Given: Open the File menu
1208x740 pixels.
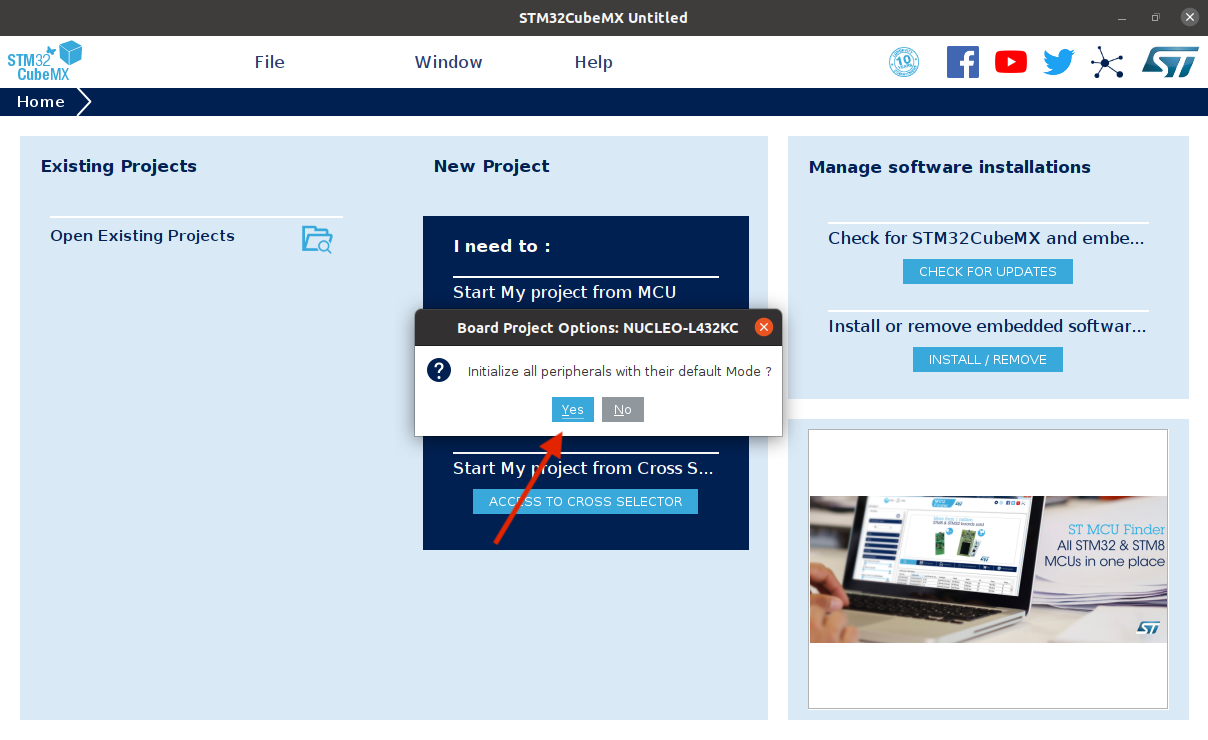Looking at the screenshot, I should pyautogui.click(x=269, y=62).
